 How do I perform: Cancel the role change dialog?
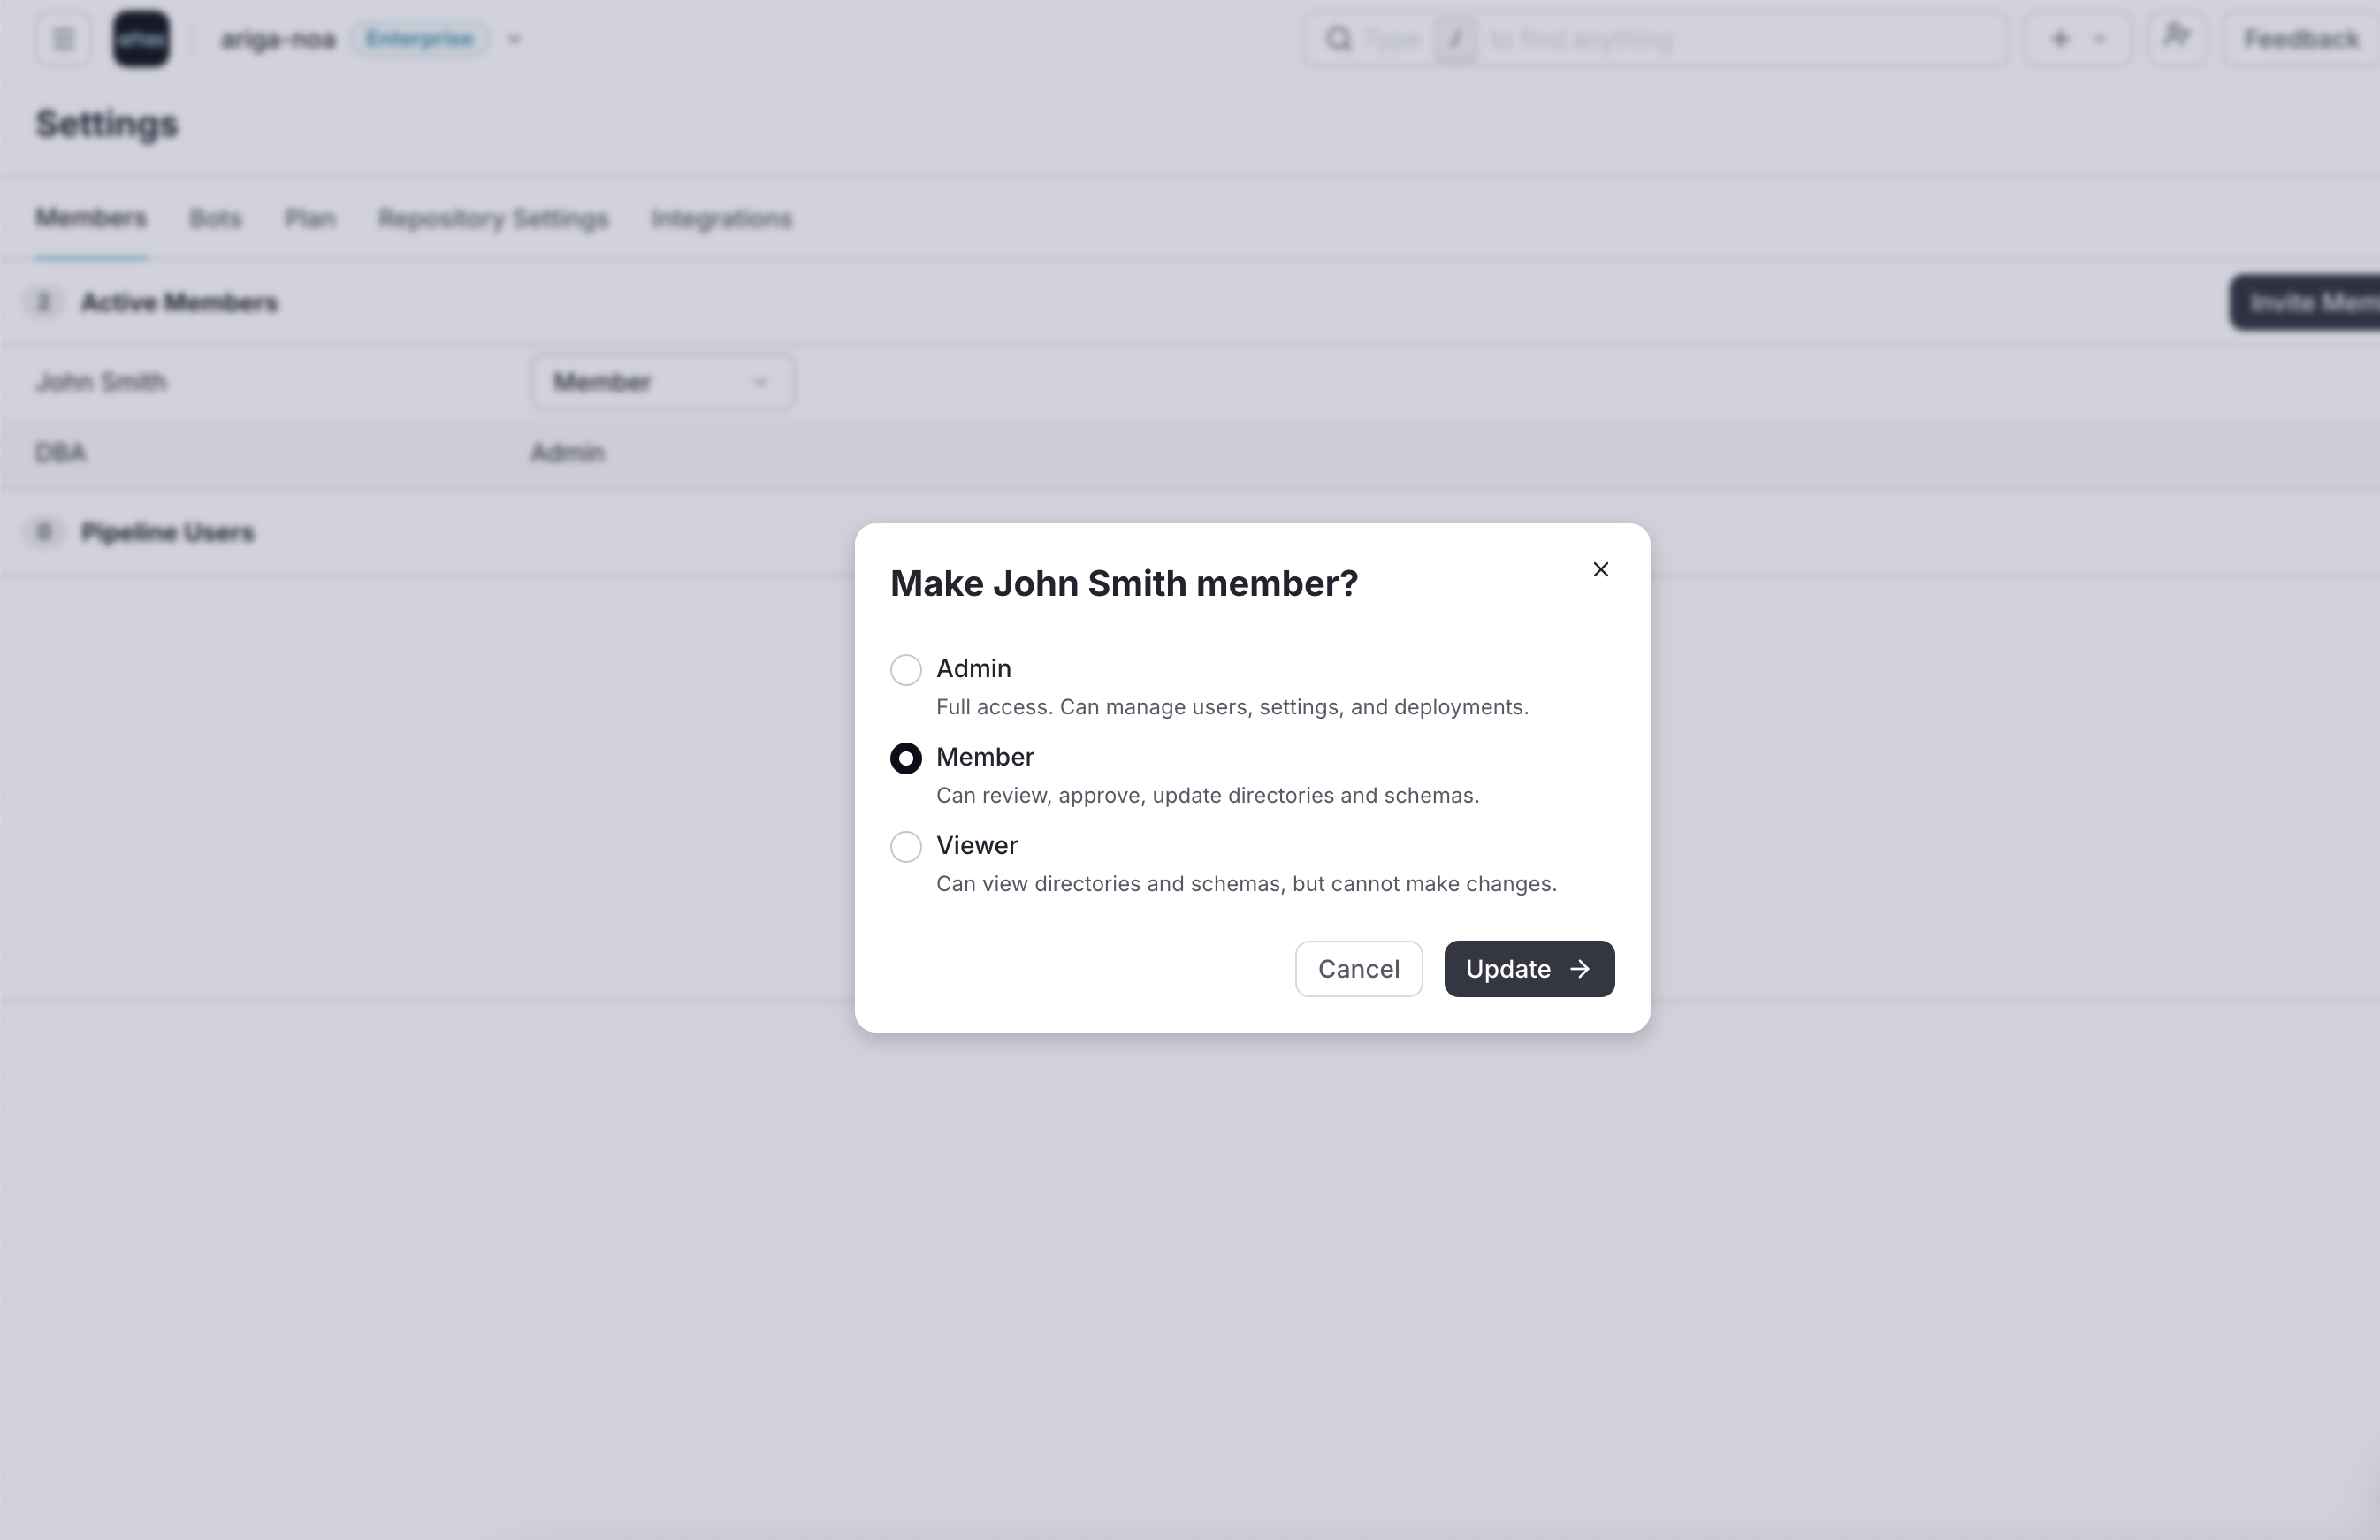pyautogui.click(x=1358, y=968)
